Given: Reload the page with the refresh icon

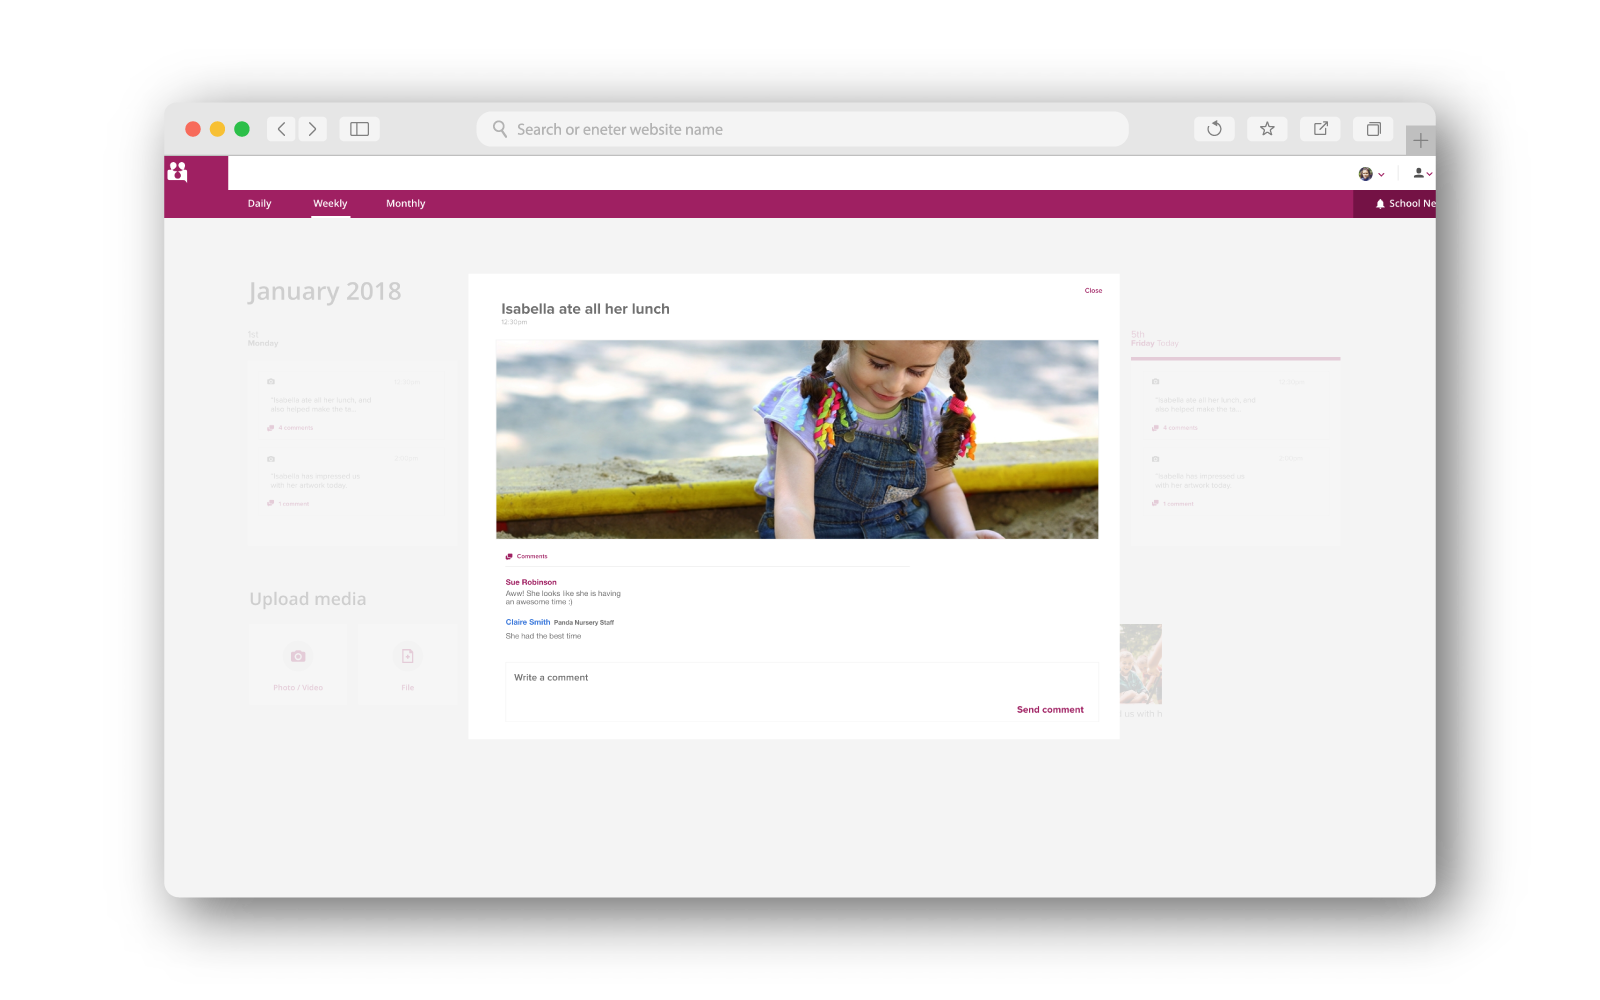Looking at the screenshot, I should coord(1214,128).
